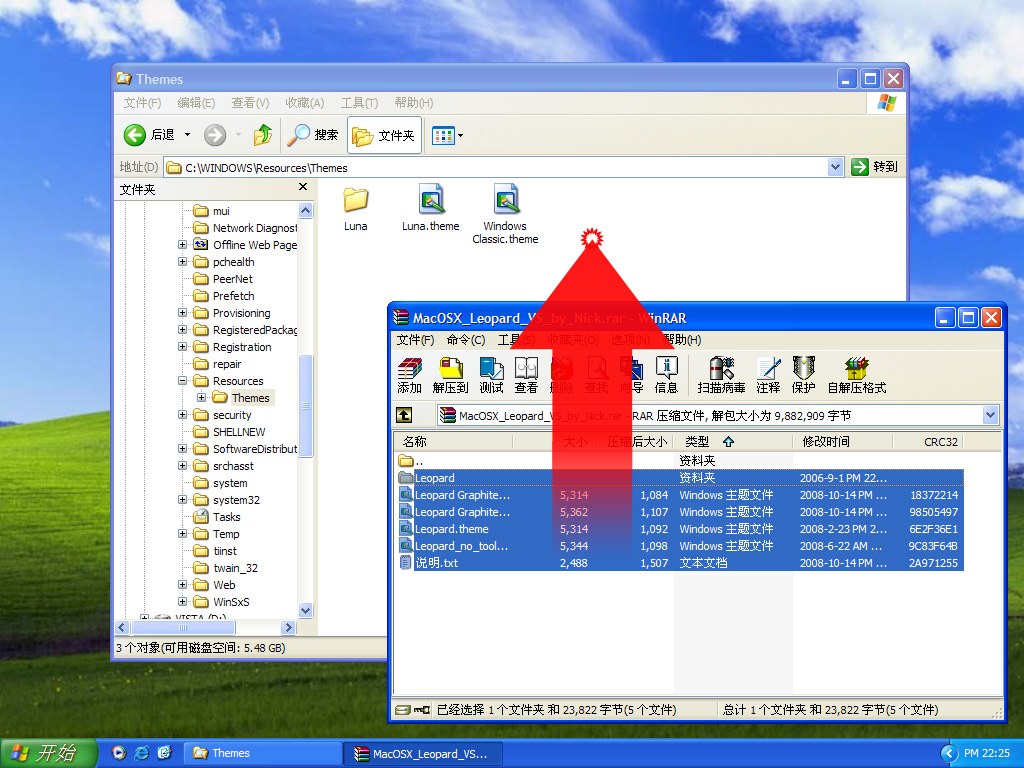Click the folder tree scroll-right arrow
This screenshot has height=768, width=1024.
tap(288, 628)
